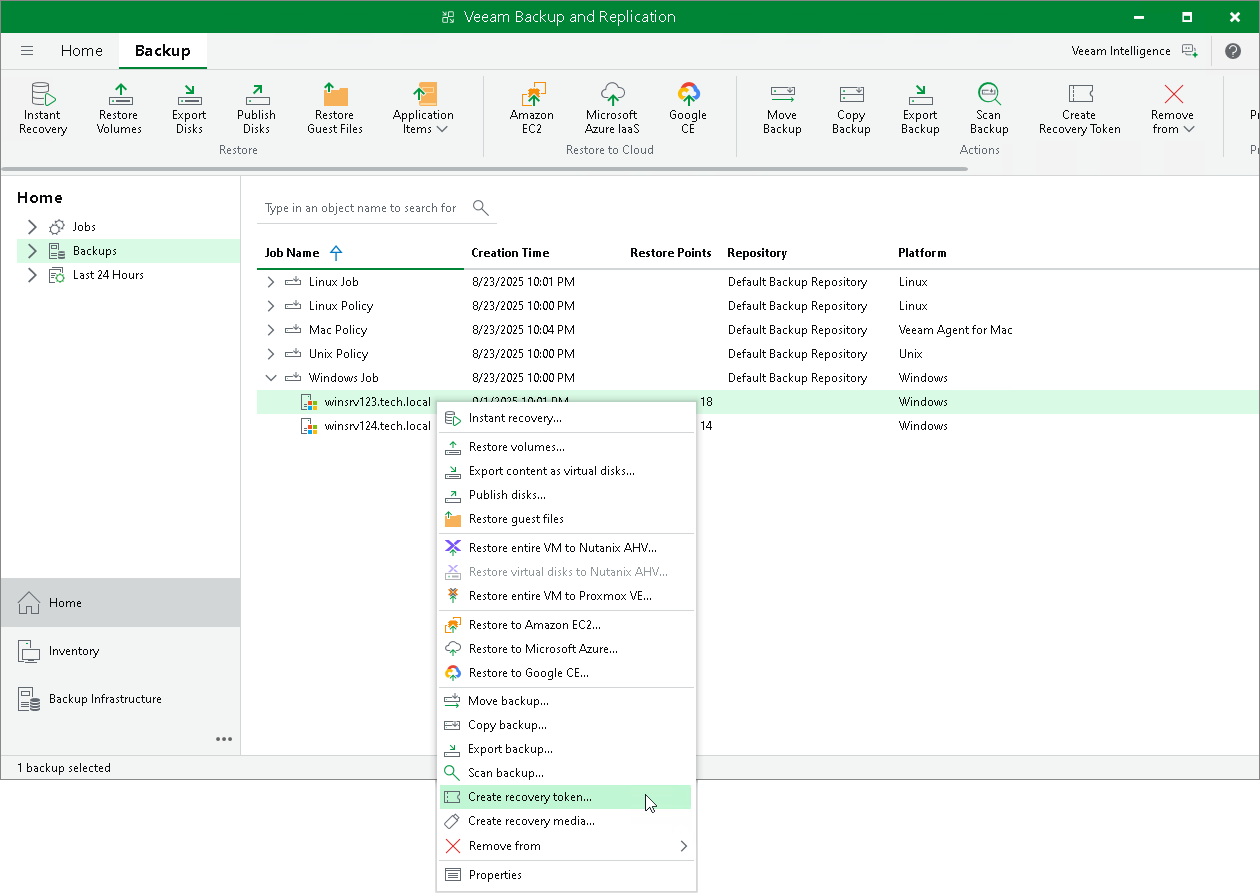The width and height of the screenshot is (1260, 896).
Task: Choose Restore guest files menu item
Action: 566,519
